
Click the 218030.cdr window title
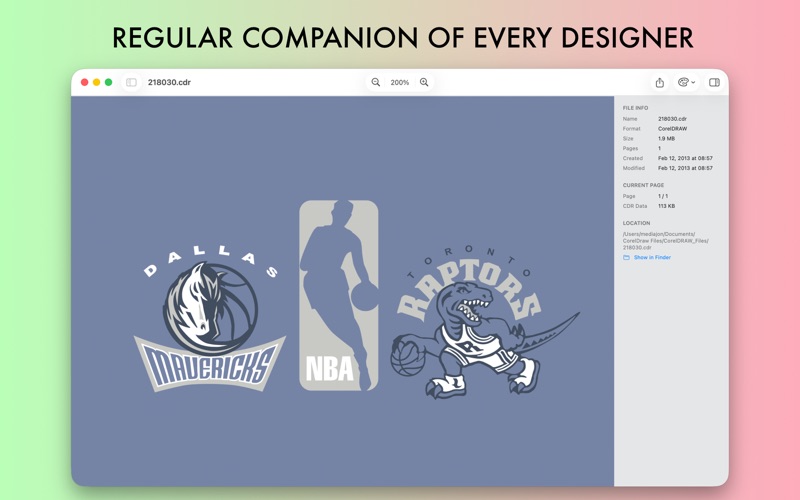169,82
